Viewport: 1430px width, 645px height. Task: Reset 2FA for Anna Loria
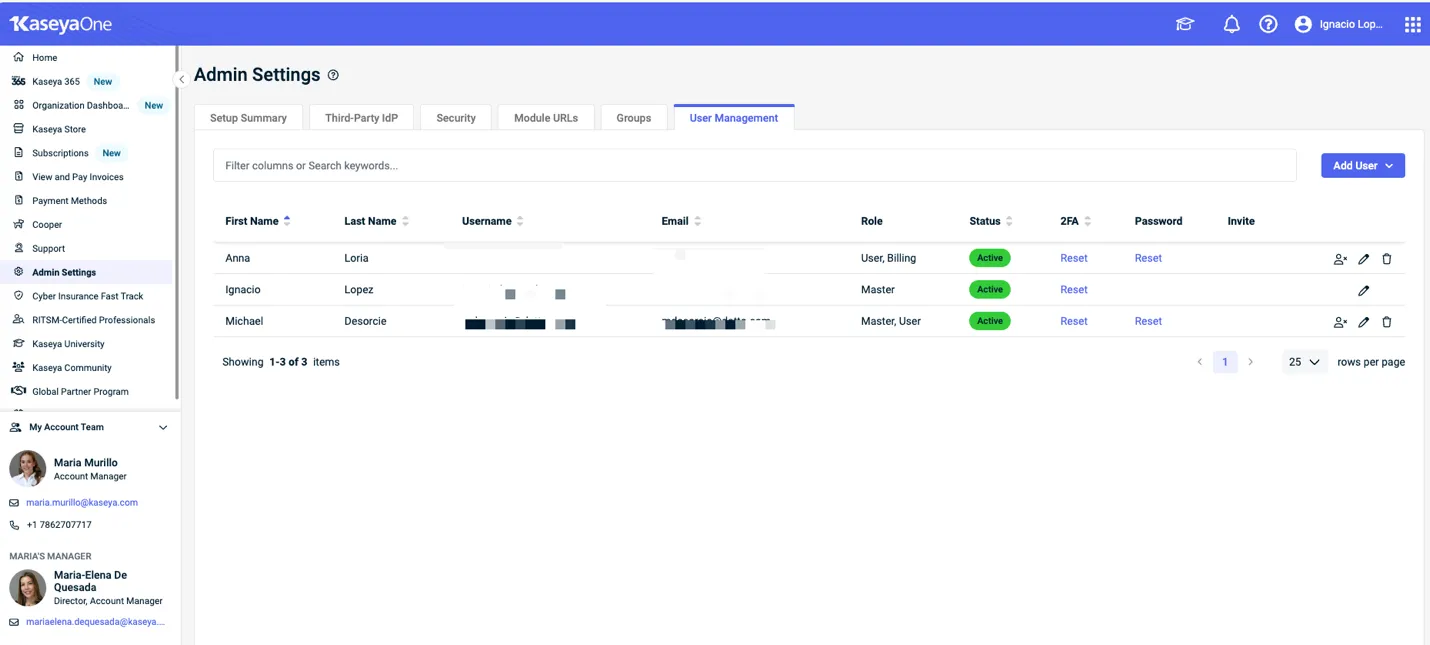pyautogui.click(x=1073, y=258)
